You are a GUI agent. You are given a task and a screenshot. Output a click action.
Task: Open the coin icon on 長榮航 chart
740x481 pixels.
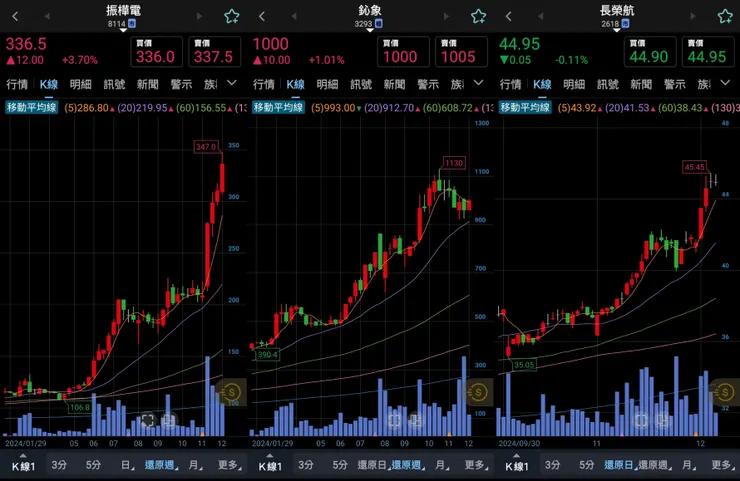tap(725, 392)
